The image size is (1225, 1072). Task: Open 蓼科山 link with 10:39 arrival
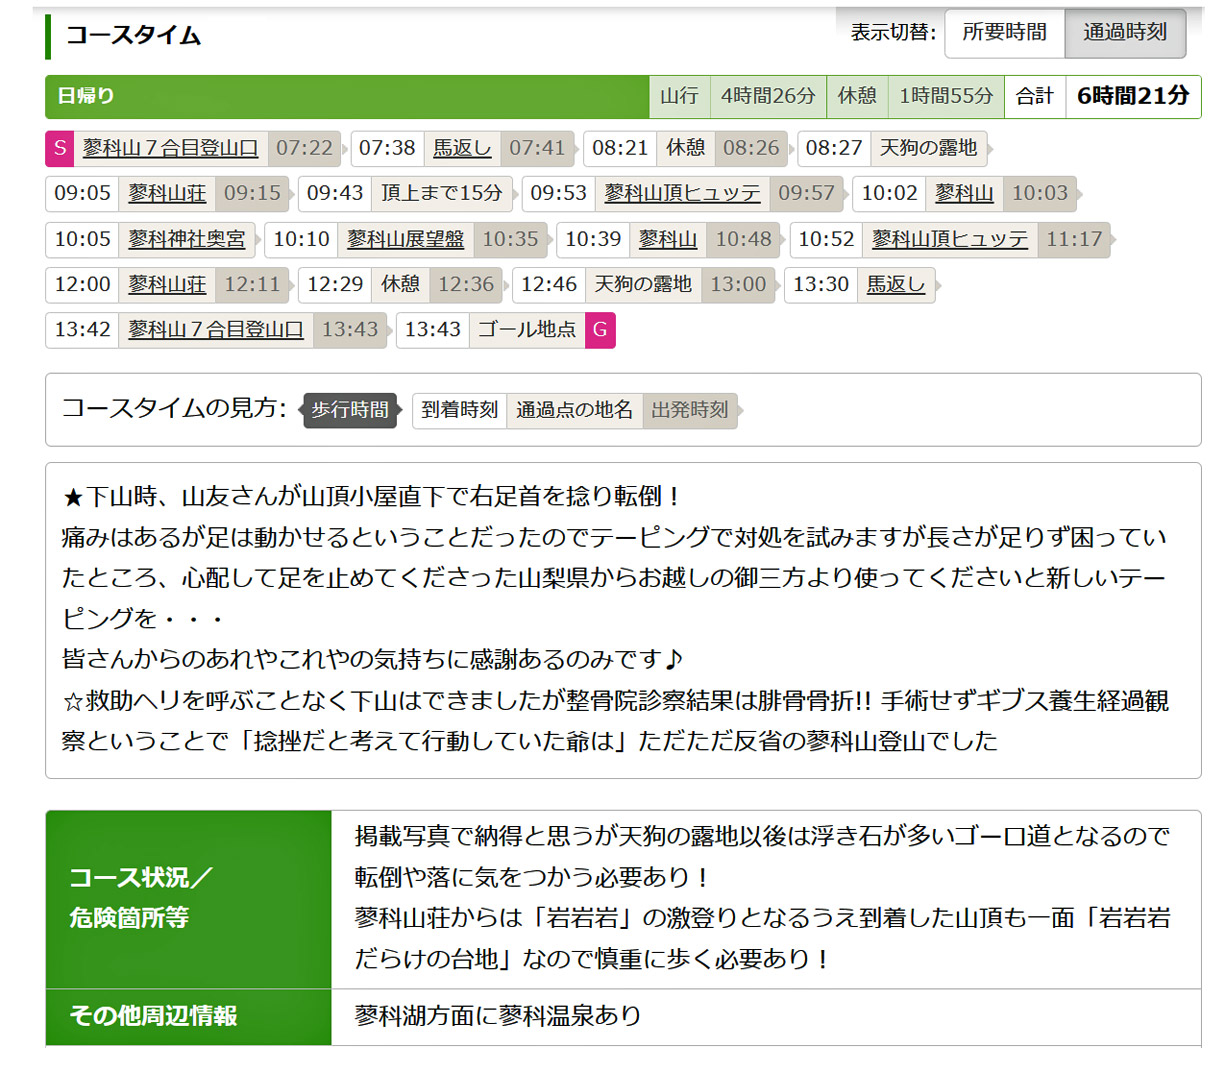coord(667,239)
